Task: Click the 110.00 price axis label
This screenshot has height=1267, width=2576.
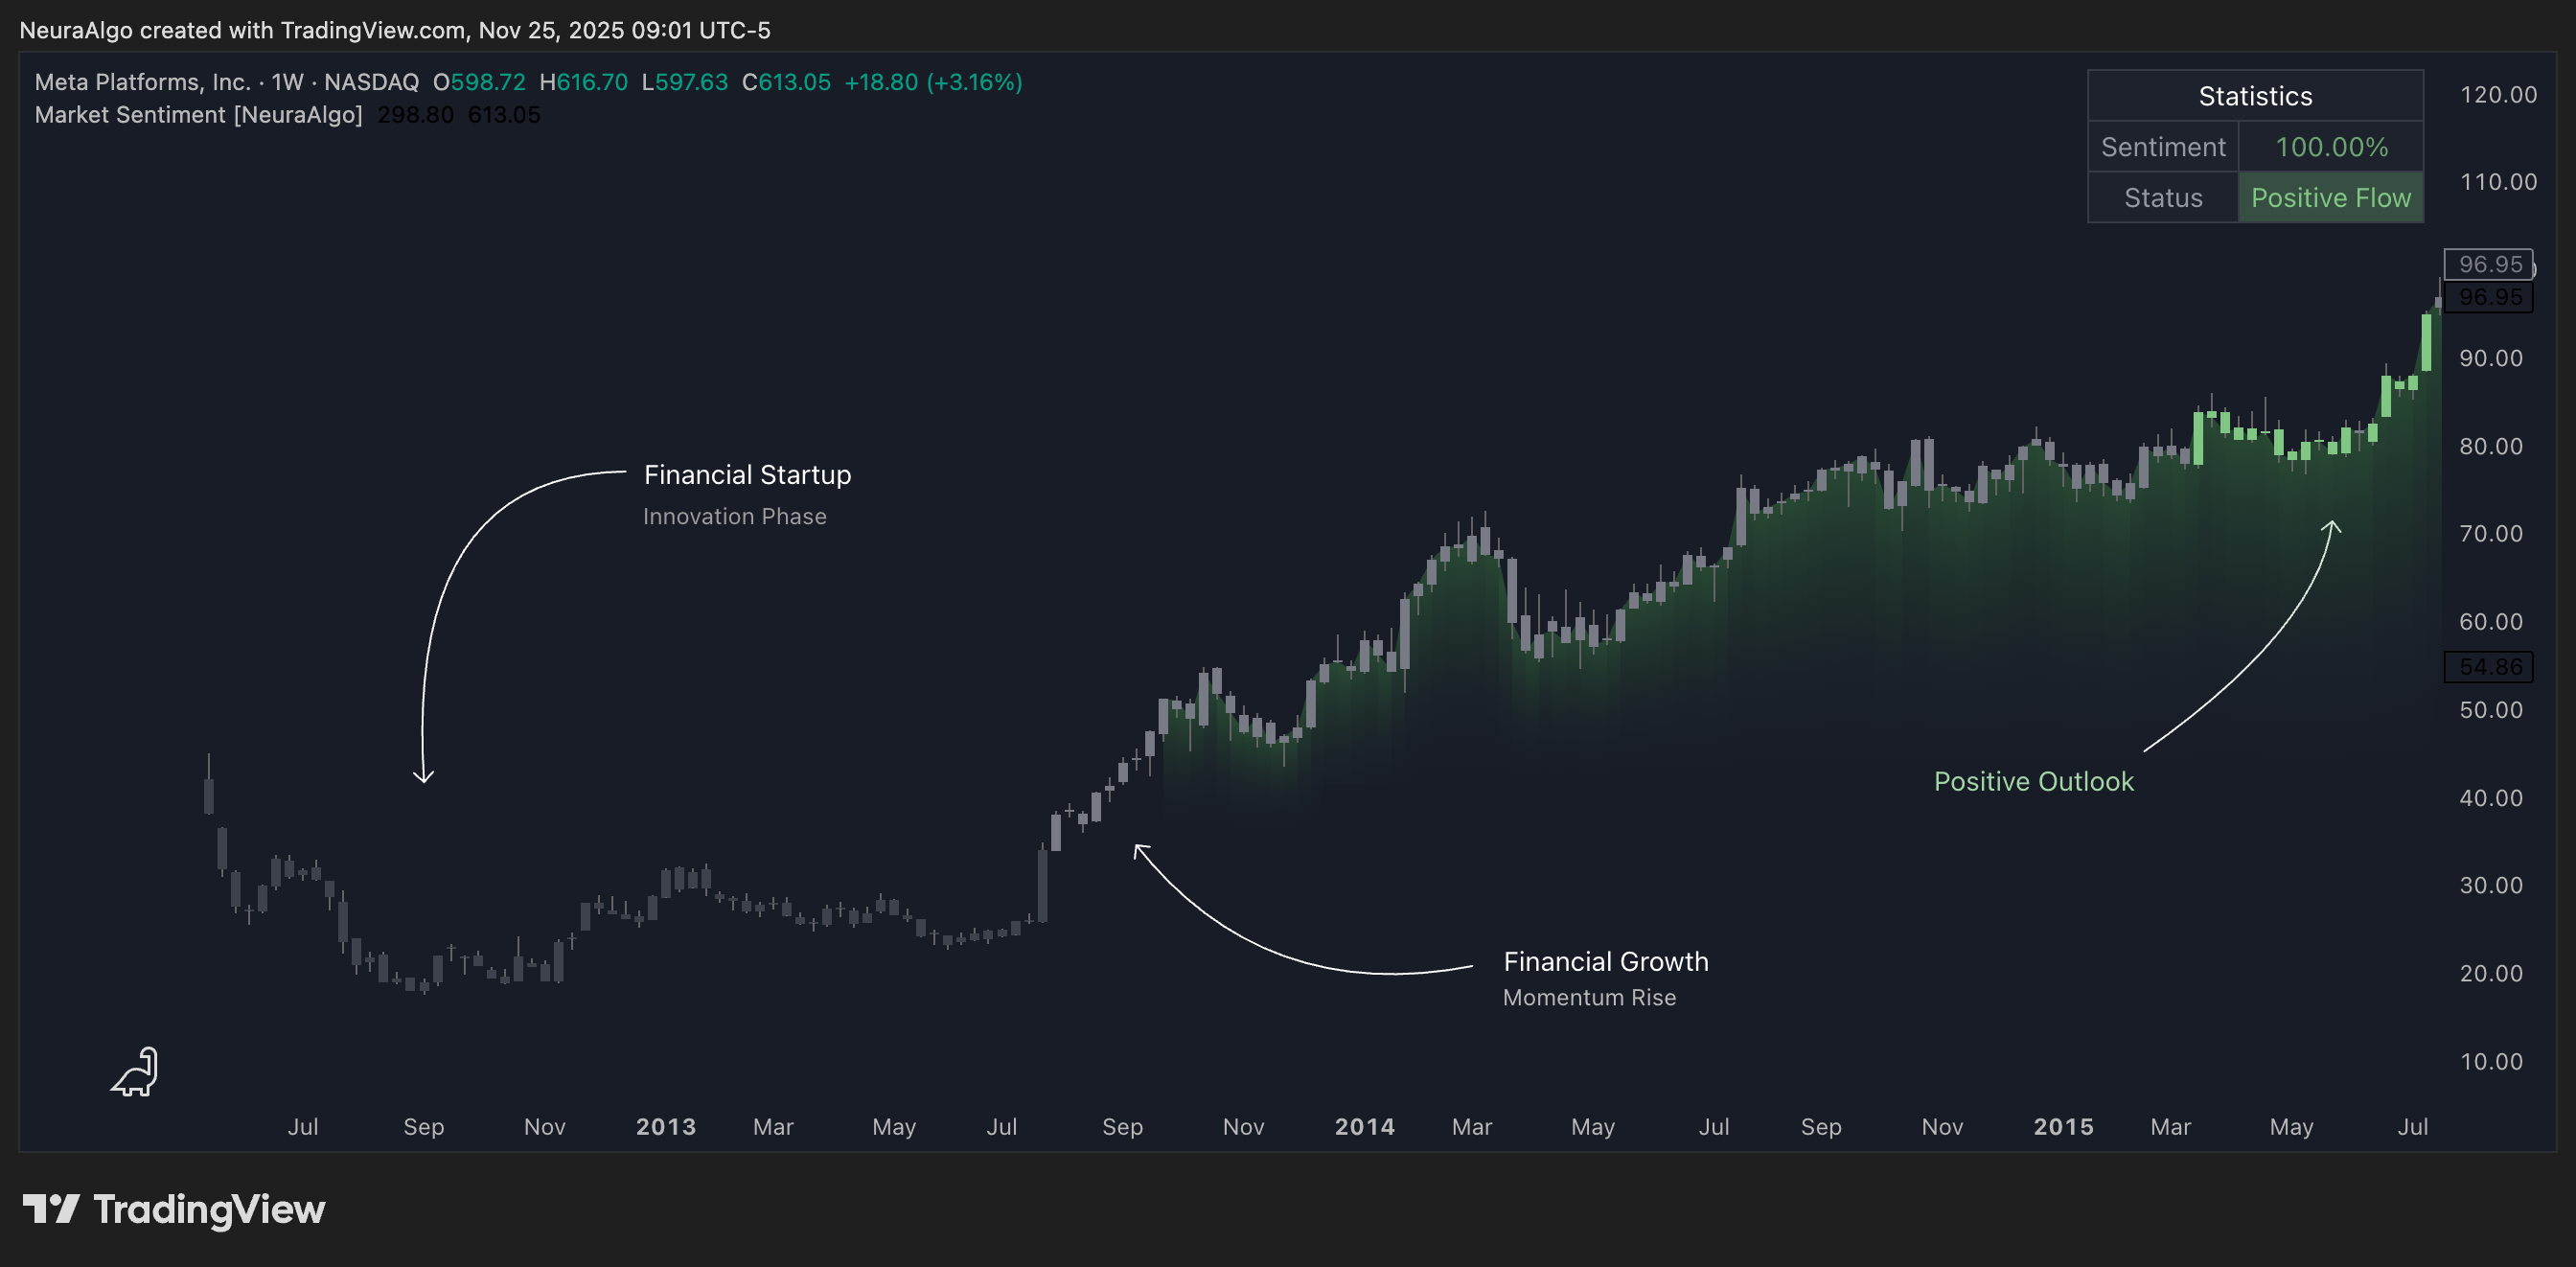Action: (2498, 182)
